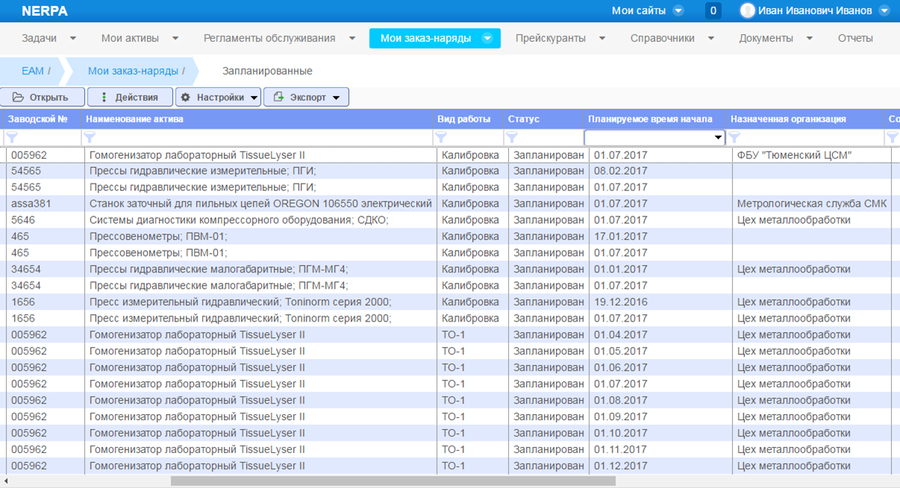Viewport: 900px width, 488px height.
Task: Expand the Настройки dropdown button
Action: tap(217, 97)
